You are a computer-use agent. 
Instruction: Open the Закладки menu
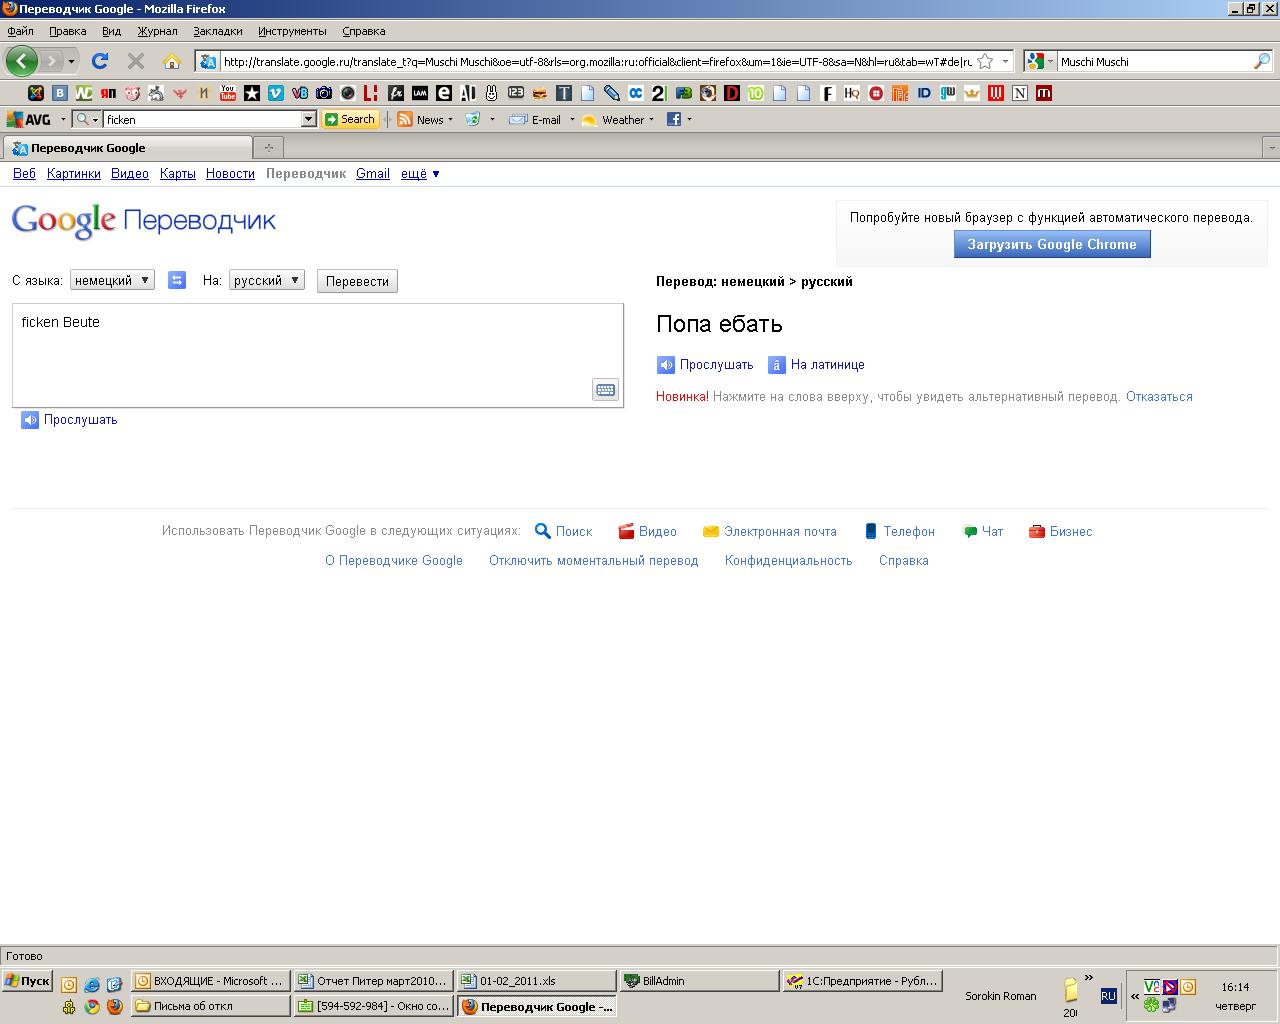pos(218,31)
